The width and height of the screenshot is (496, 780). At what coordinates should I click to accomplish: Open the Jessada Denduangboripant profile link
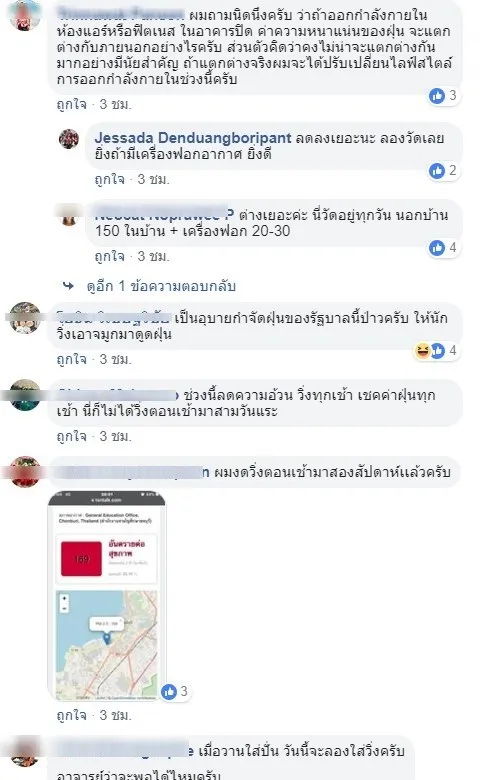[x=193, y=138]
